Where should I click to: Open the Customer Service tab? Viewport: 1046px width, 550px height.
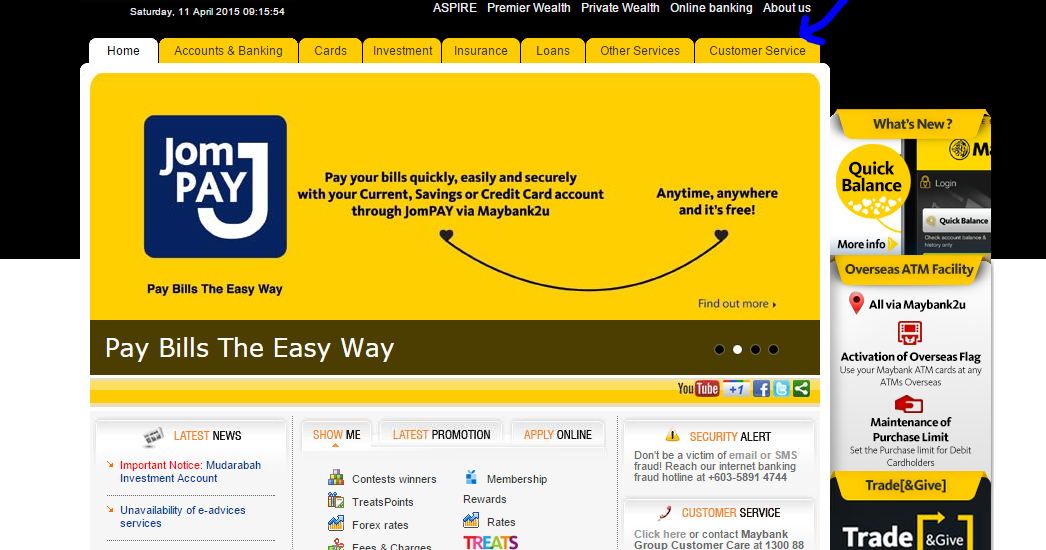757,51
